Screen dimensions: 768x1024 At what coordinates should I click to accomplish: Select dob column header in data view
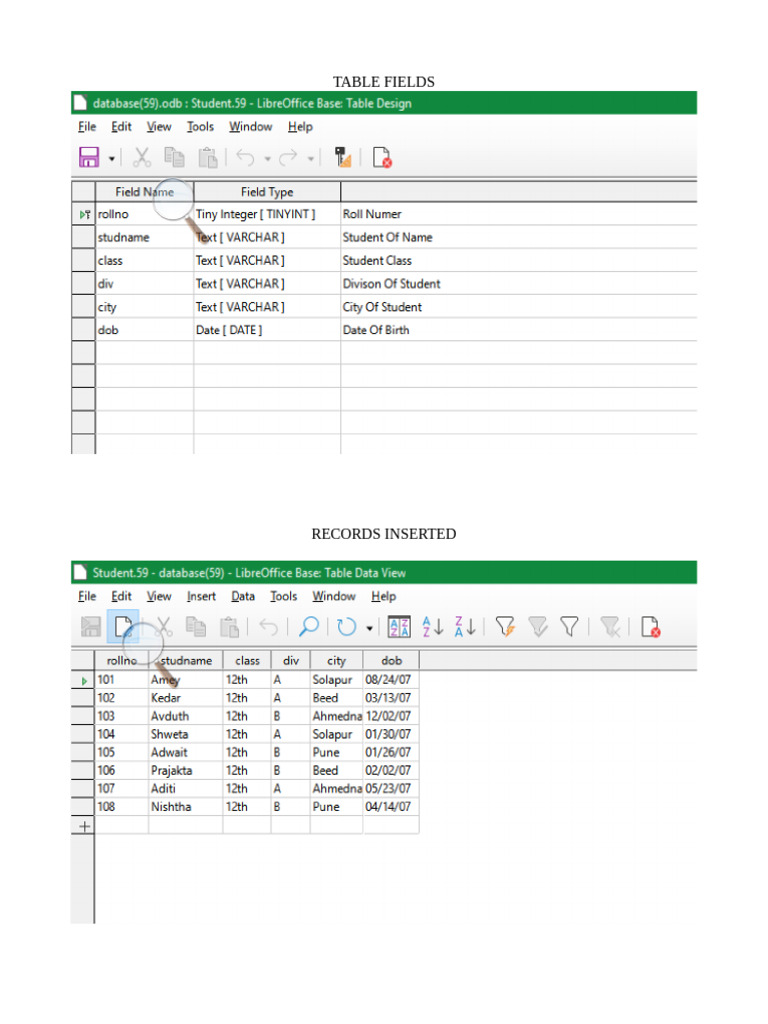[391, 661]
